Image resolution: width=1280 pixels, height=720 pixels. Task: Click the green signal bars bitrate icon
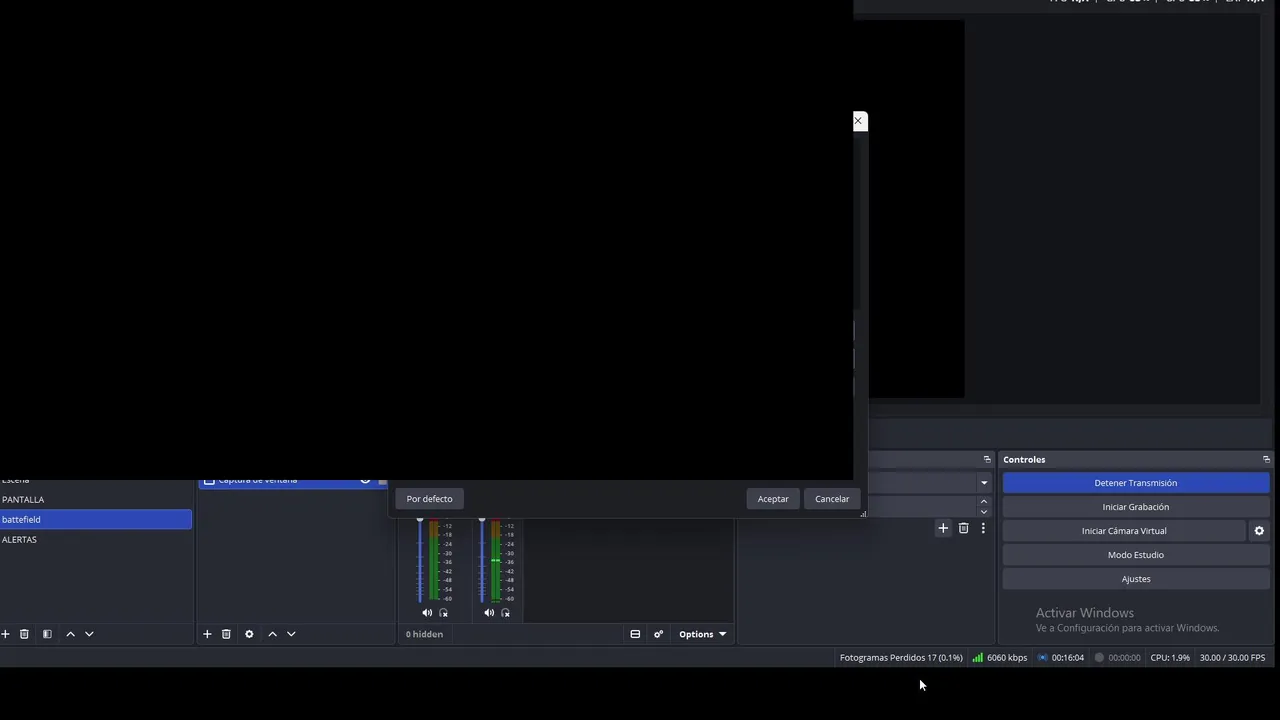tap(977, 658)
